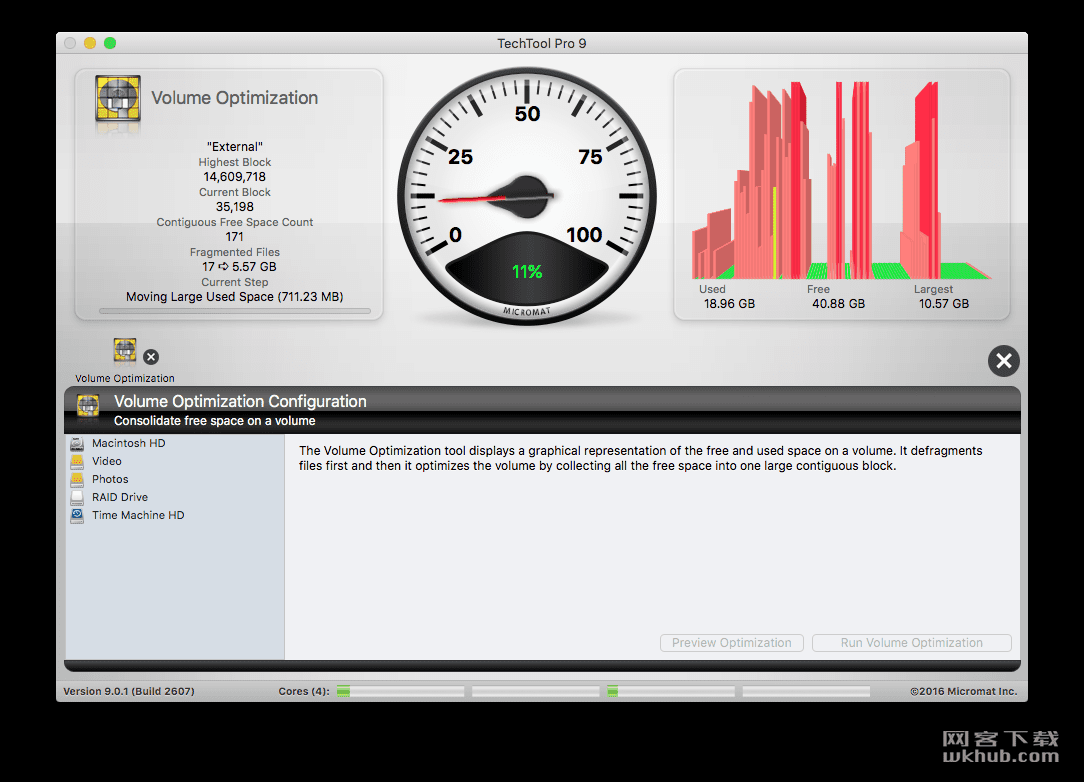The image size is (1084, 782).
Task: Click the Consolidate free space on a volume subtitle
Action: 214,420
